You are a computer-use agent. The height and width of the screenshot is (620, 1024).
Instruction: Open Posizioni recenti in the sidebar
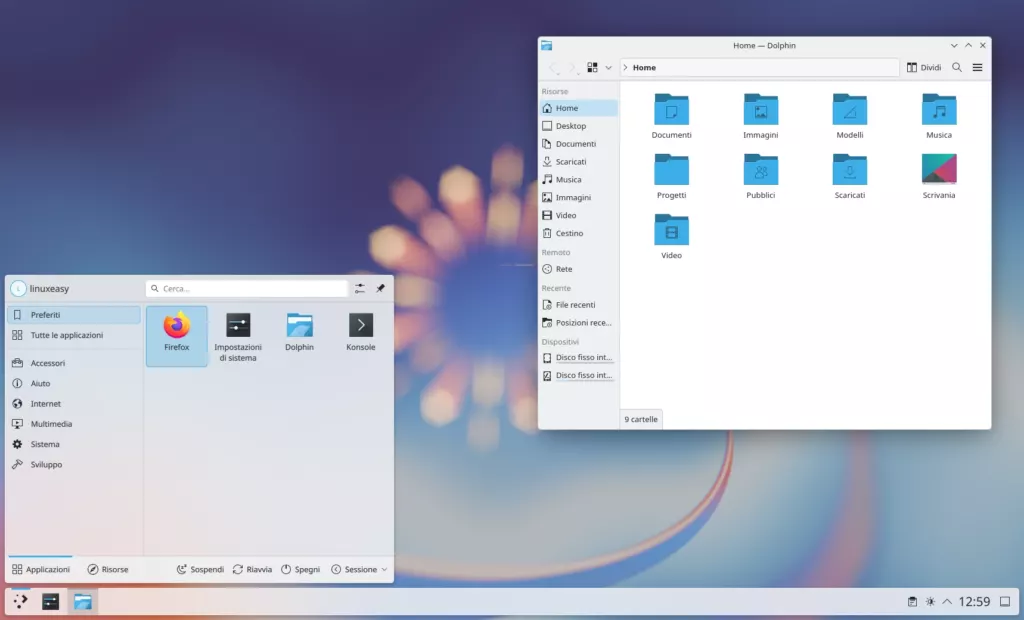coord(579,322)
